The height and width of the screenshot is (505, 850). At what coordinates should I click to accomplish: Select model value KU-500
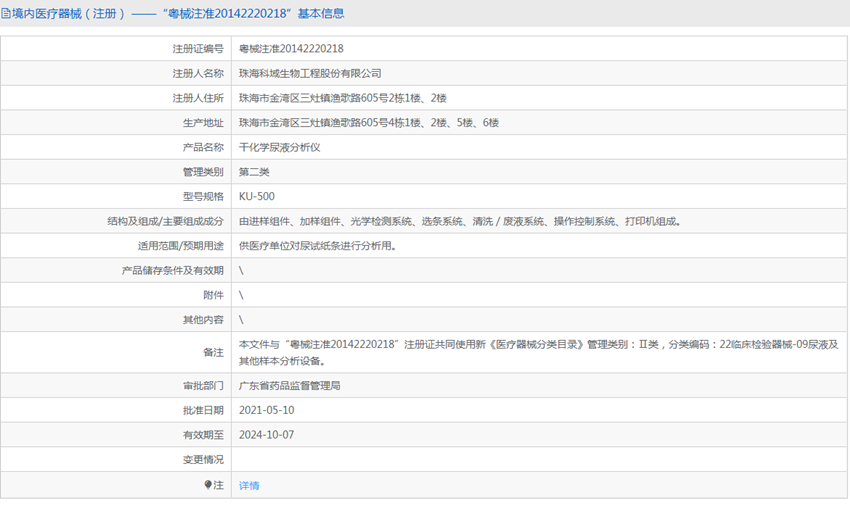(257, 196)
